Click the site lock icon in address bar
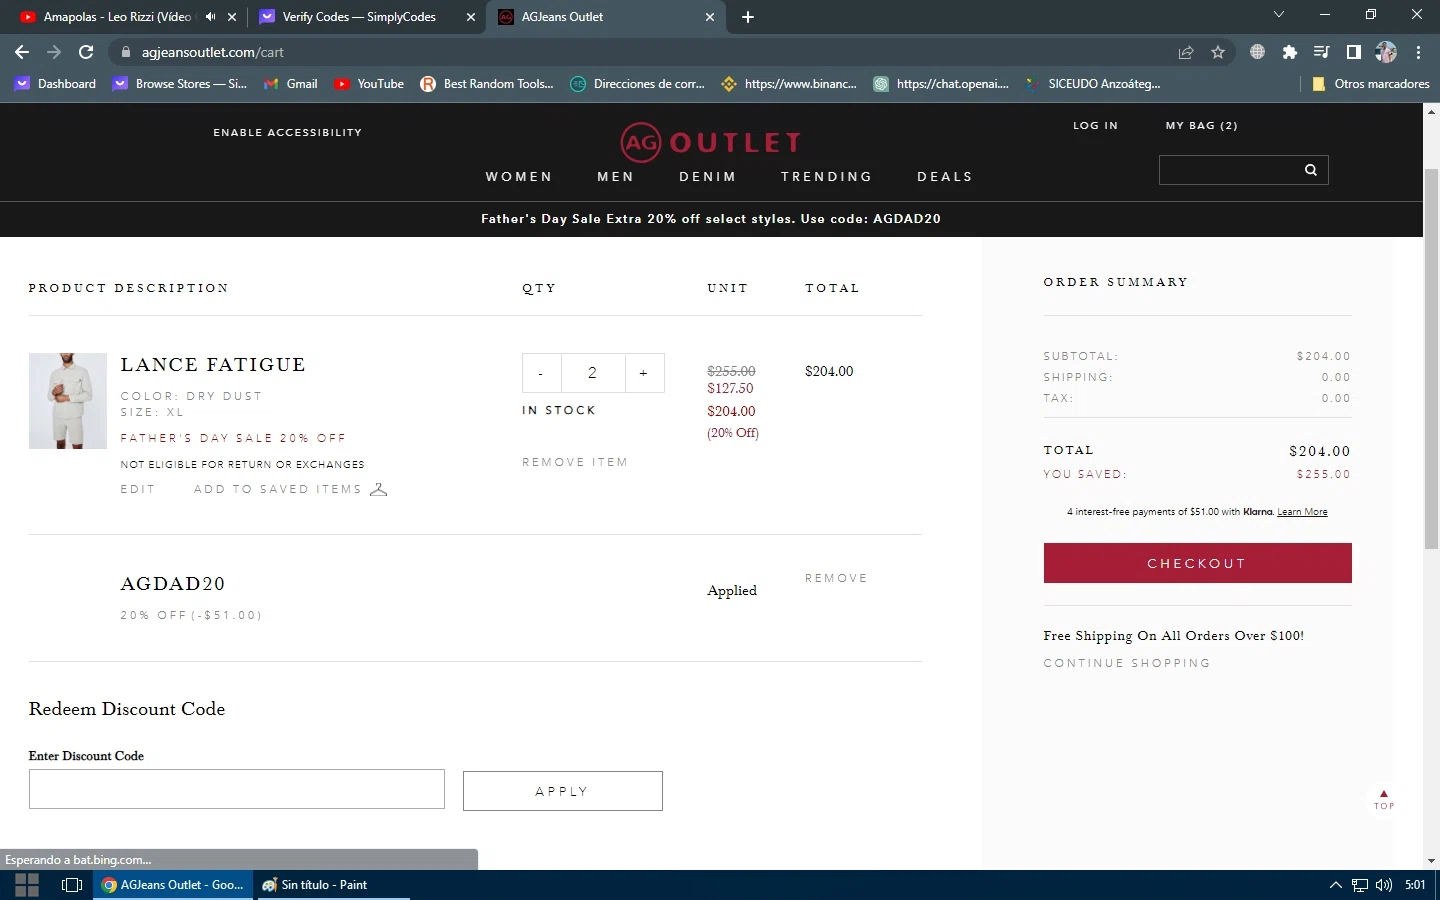1440x900 pixels. coord(125,52)
